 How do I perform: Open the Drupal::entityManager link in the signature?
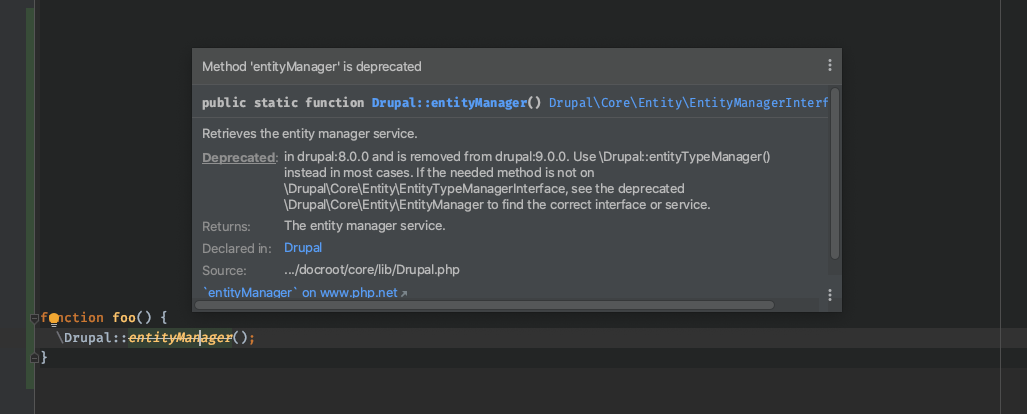(449, 103)
